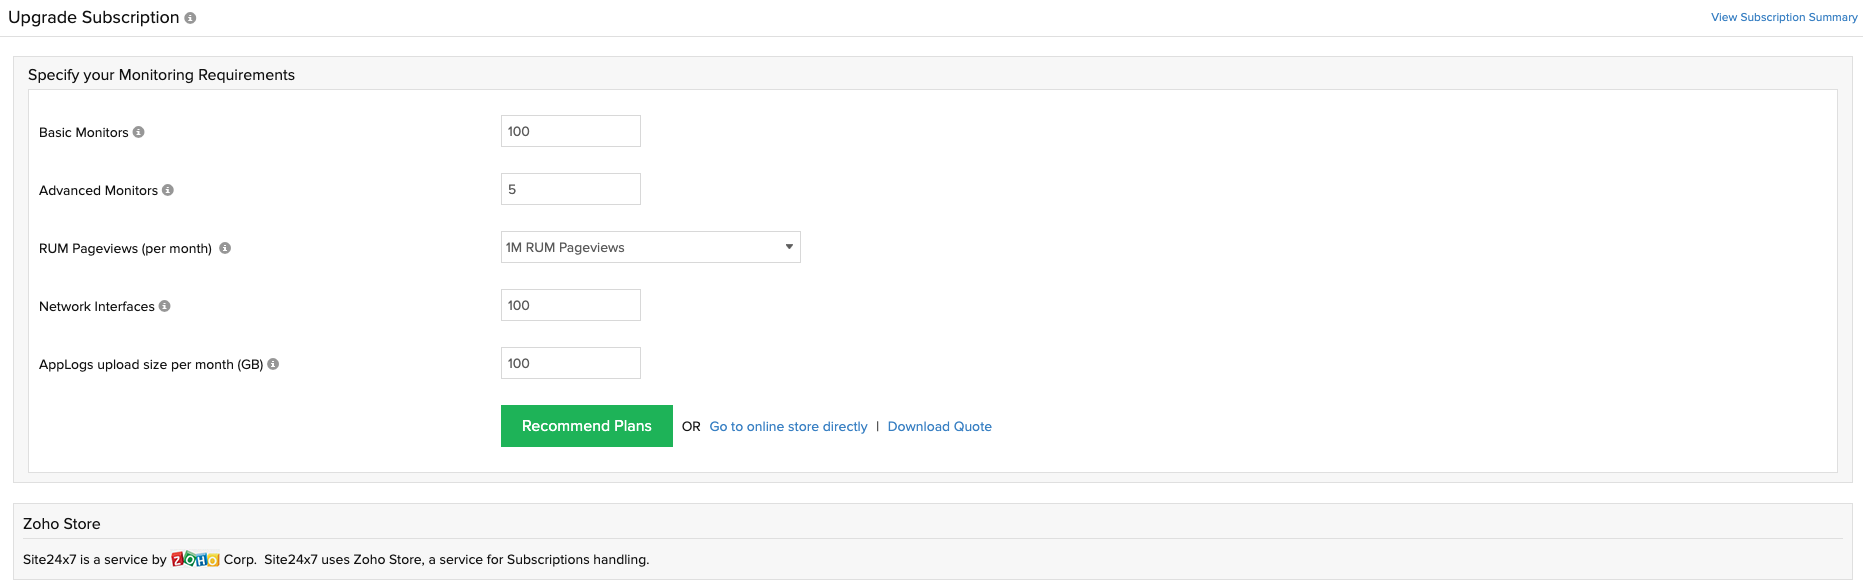Click the RUM Pageviews (per month) label
Image resolution: width=1863 pixels, height=587 pixels.
[125, 248]
